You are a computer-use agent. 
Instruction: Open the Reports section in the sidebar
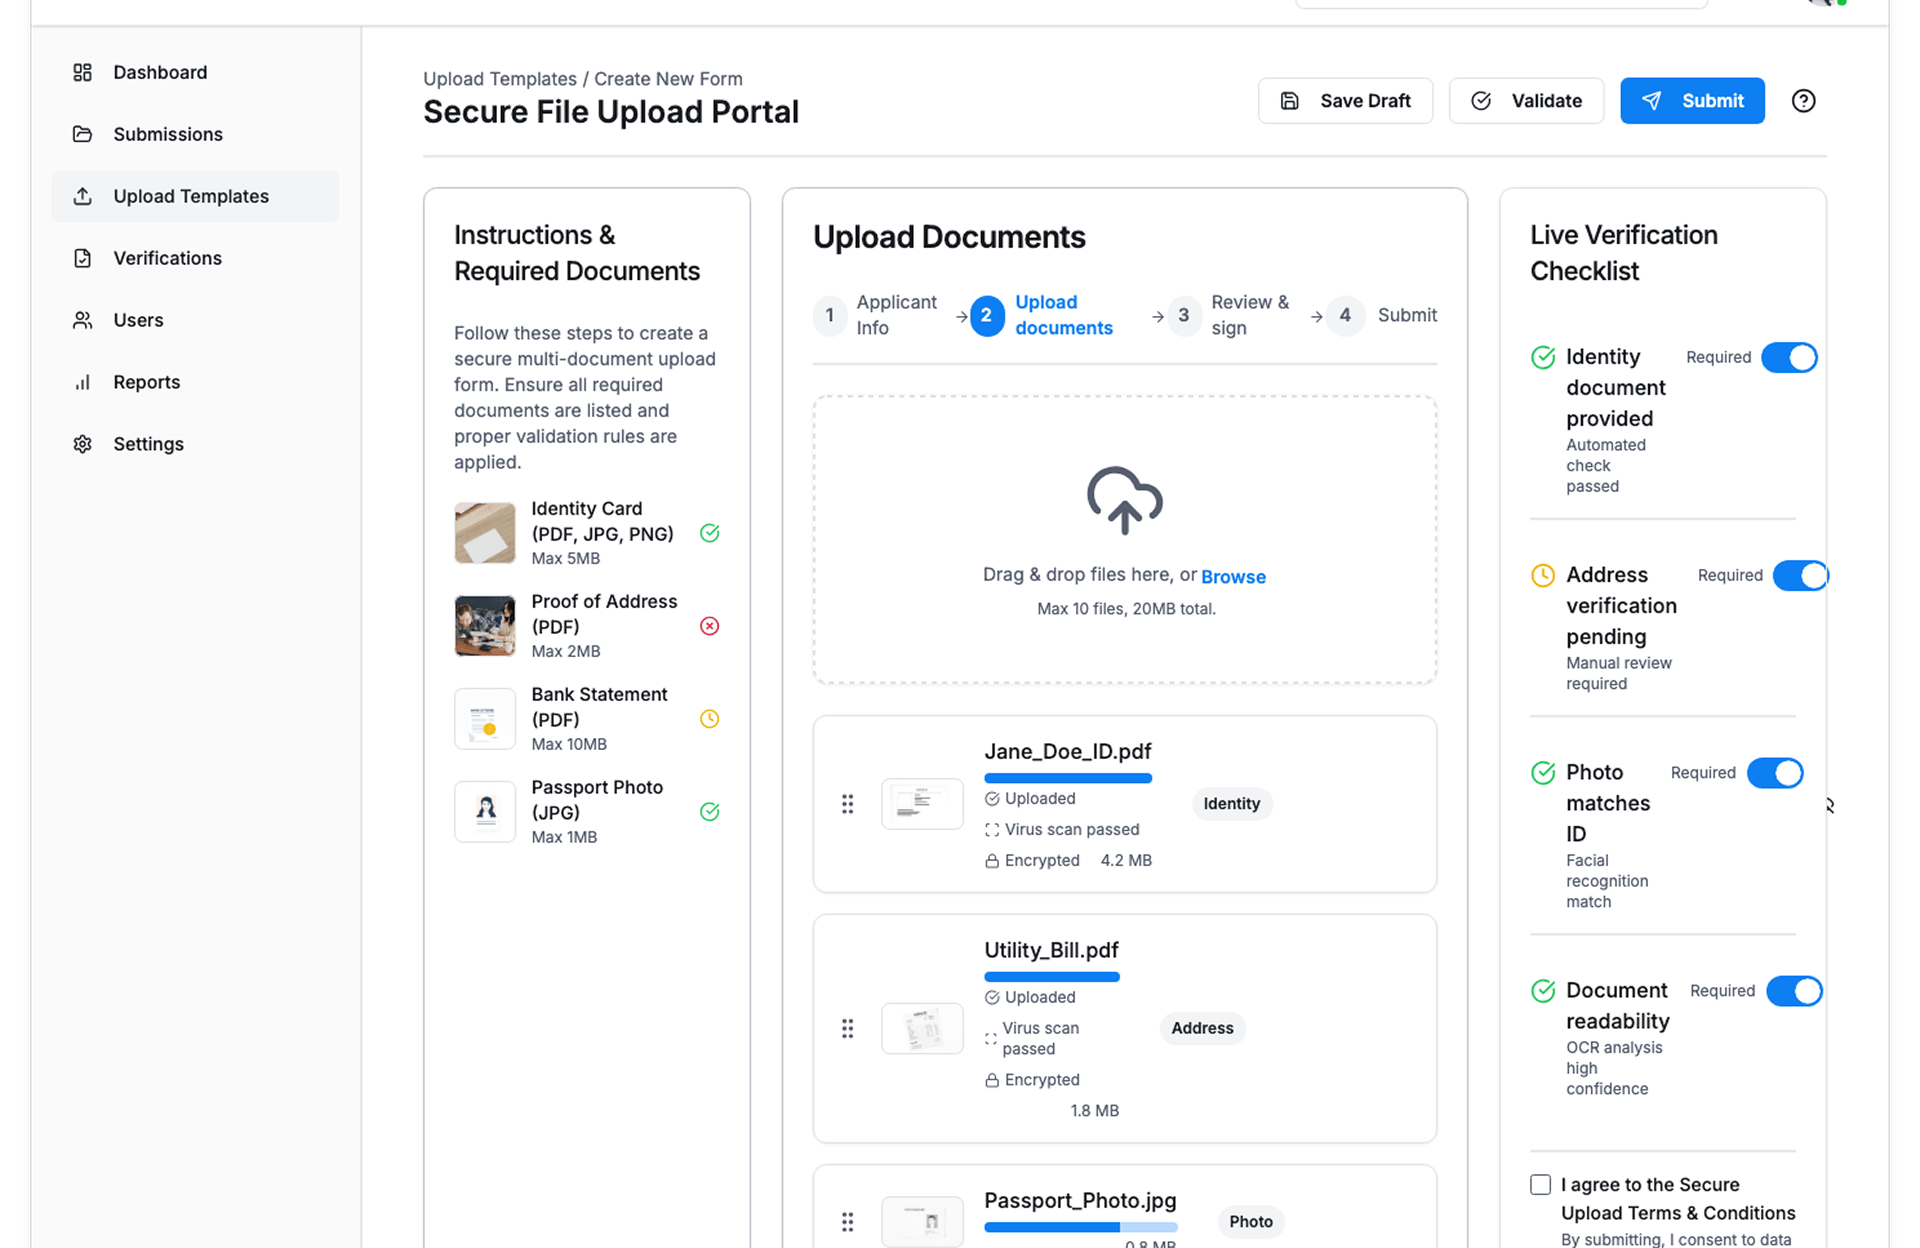pos(146,382)
